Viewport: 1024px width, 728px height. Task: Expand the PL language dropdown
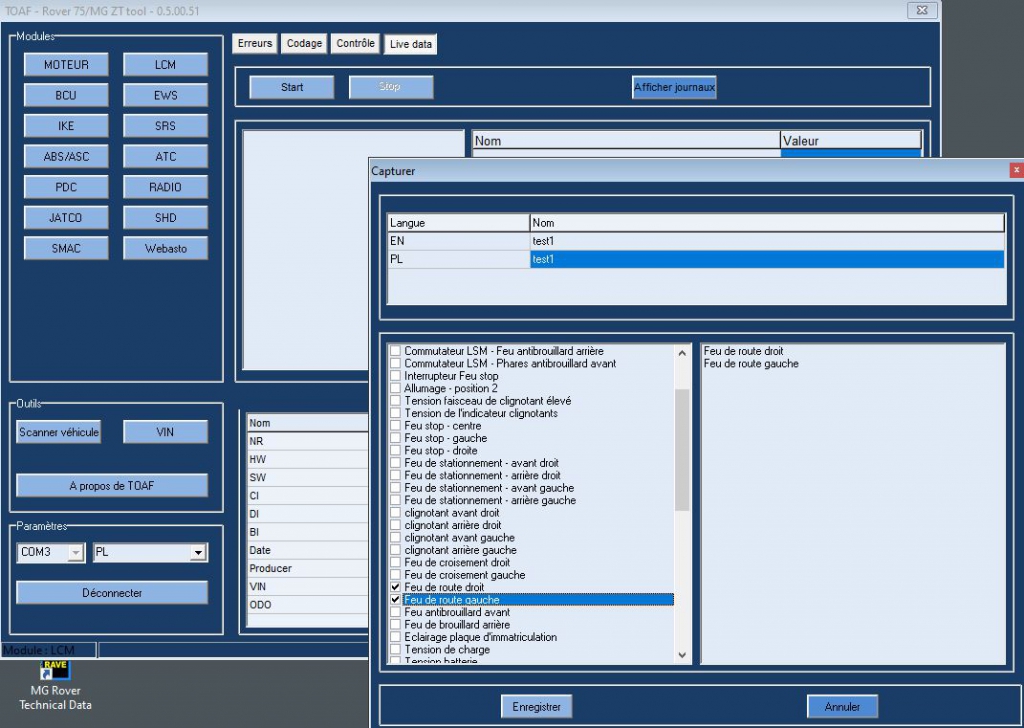click(x=198, y=553)
